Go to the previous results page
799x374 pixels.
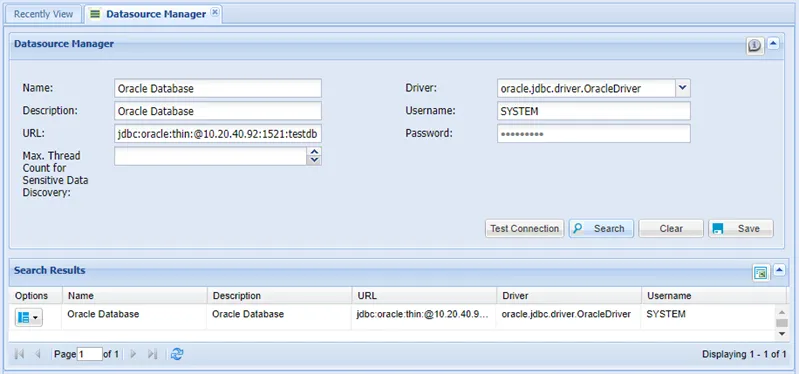[x=37, y=354]
